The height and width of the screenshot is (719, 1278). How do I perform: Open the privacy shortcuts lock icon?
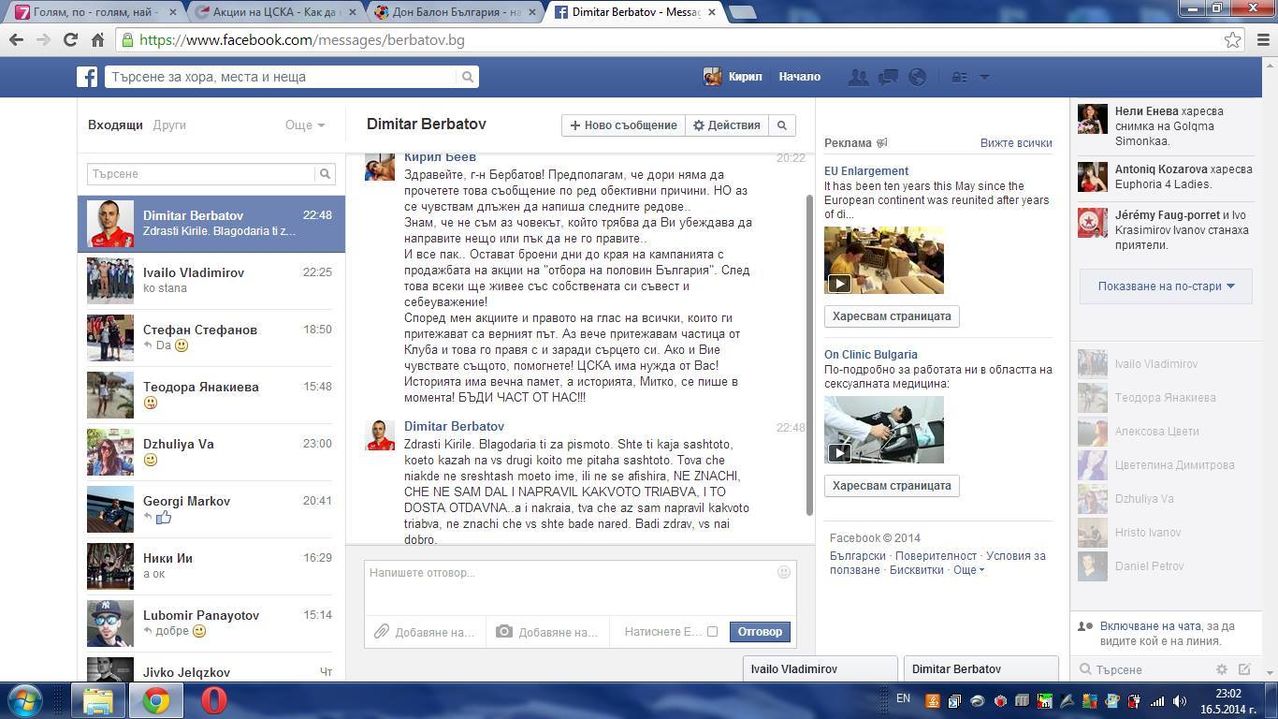958,77
